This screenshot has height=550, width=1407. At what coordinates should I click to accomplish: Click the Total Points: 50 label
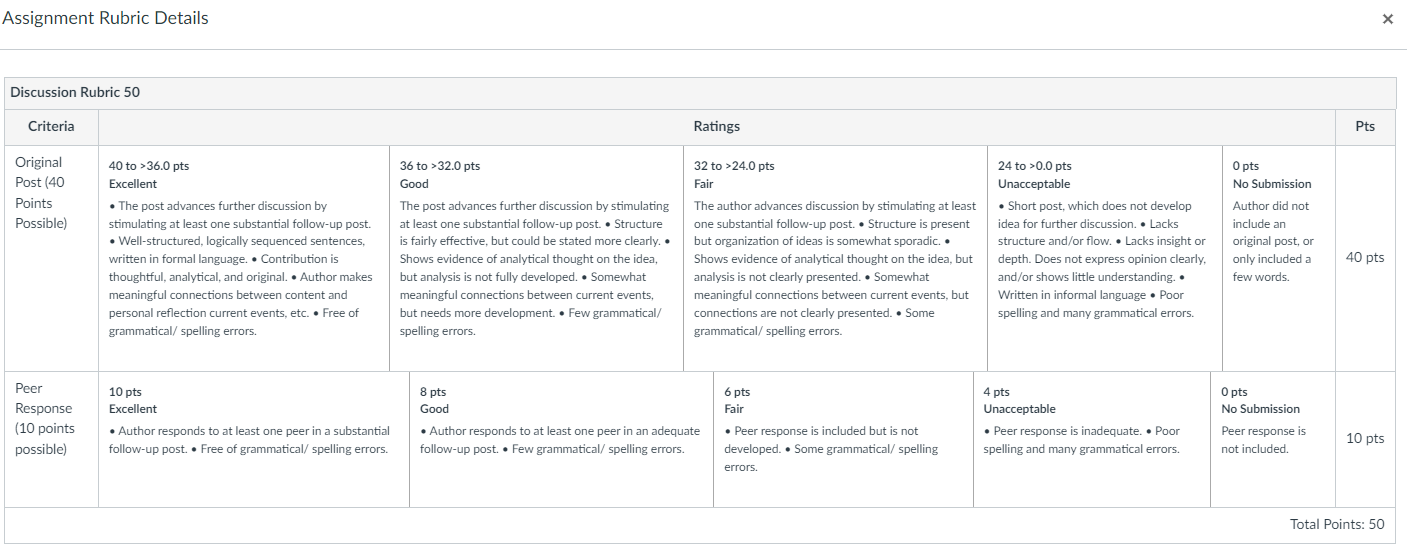[1337, 524]
